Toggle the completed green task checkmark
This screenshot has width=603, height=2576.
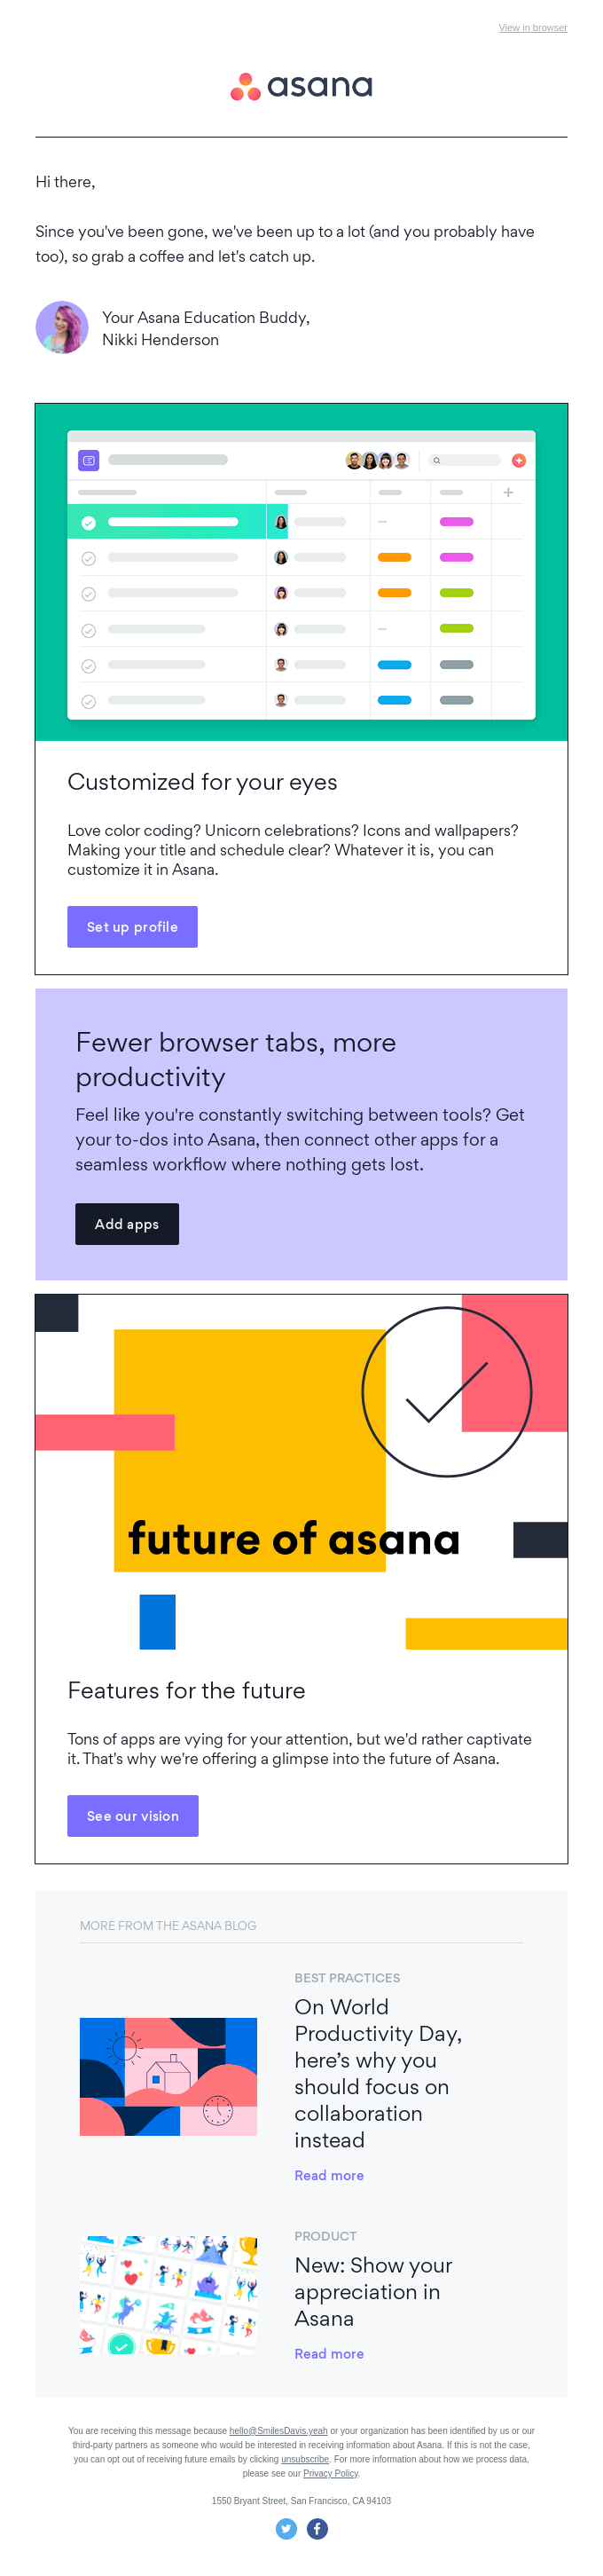pyautogui.click(x=88, y=522)
